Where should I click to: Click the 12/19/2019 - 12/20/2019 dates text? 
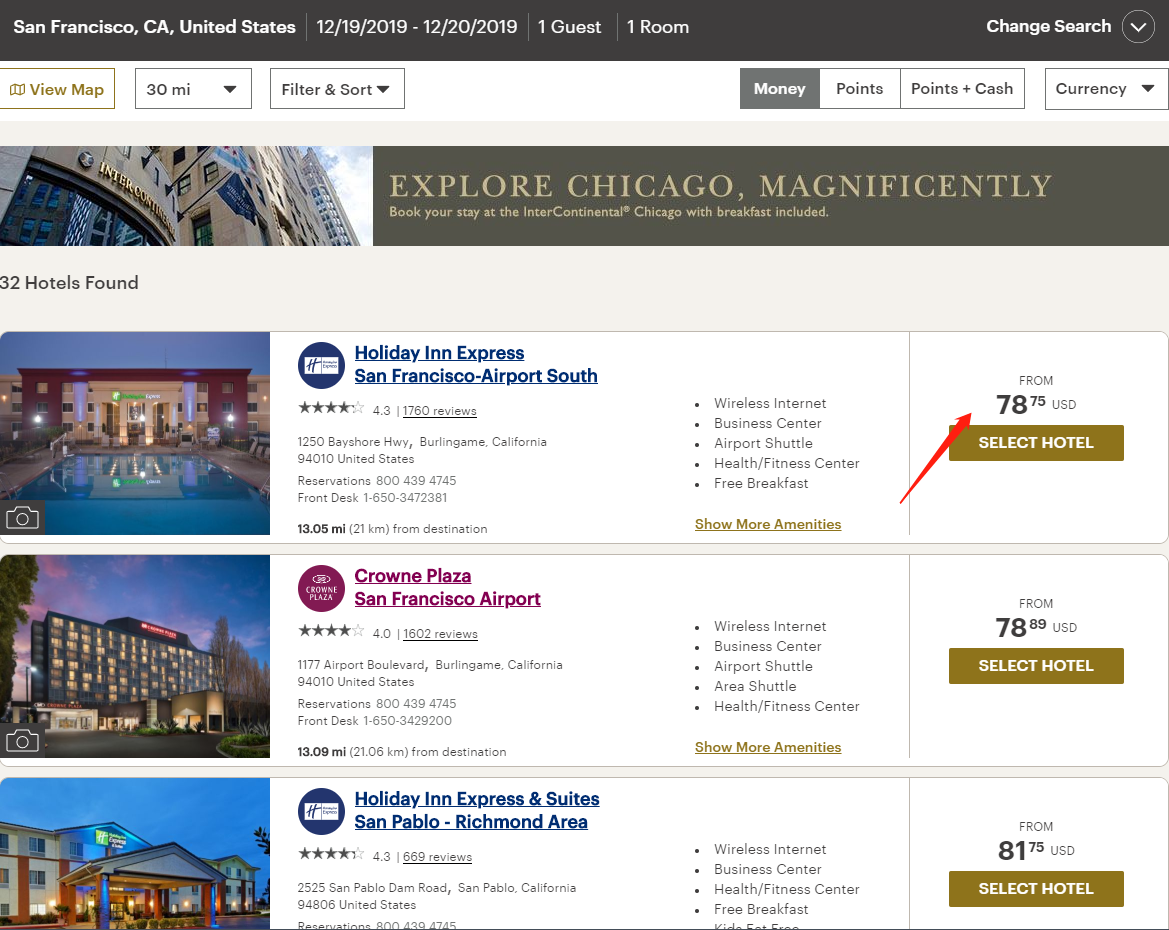pos(417,27)
